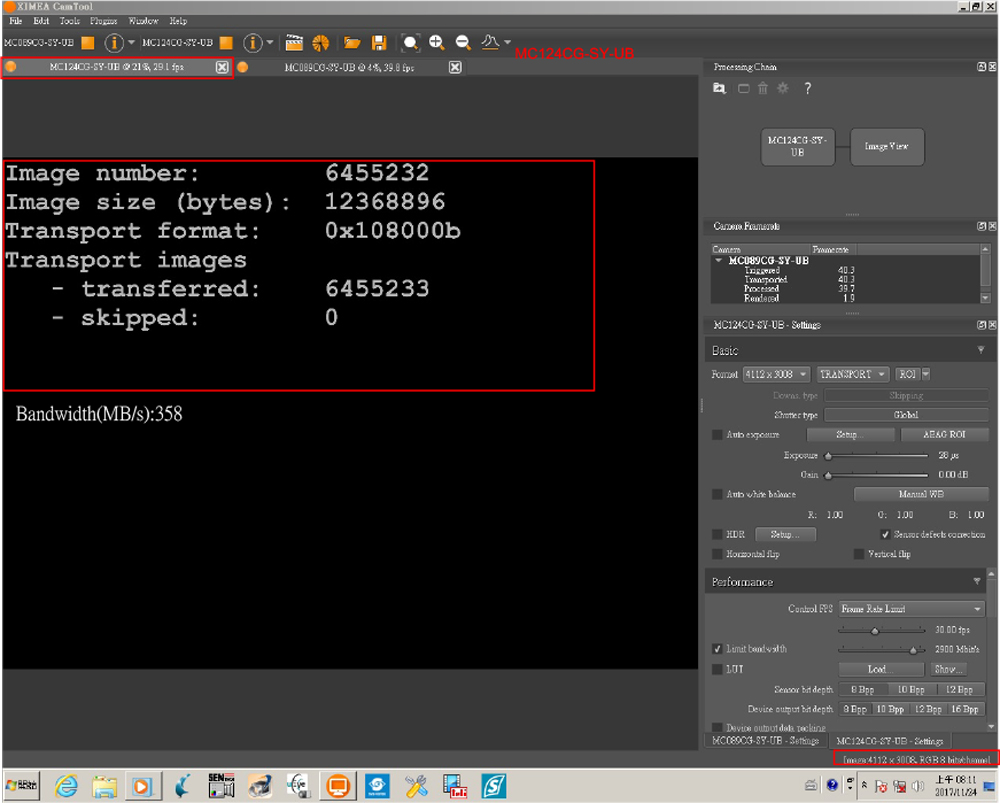Click the zoom-to-fit magnifier icon
This screenshot has height=803, width=1000.
pos(410,43)
